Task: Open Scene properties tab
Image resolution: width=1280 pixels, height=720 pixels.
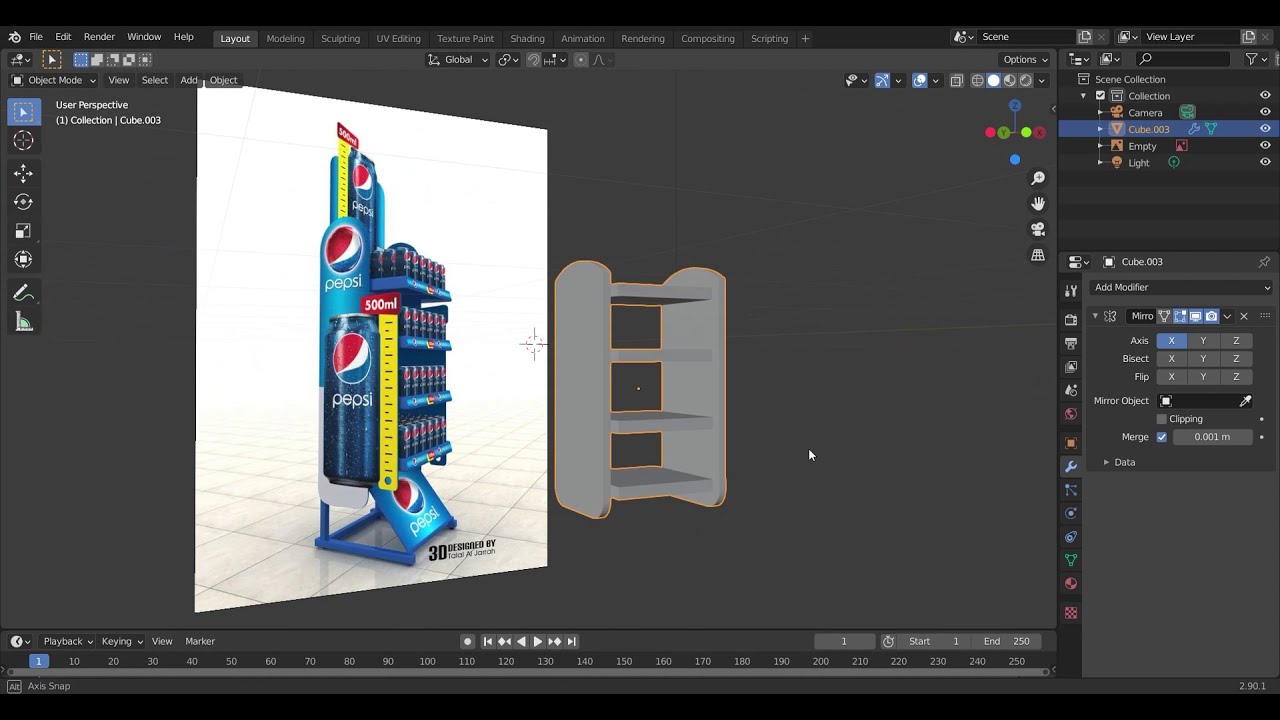Action: click(x=1071, y=390)
